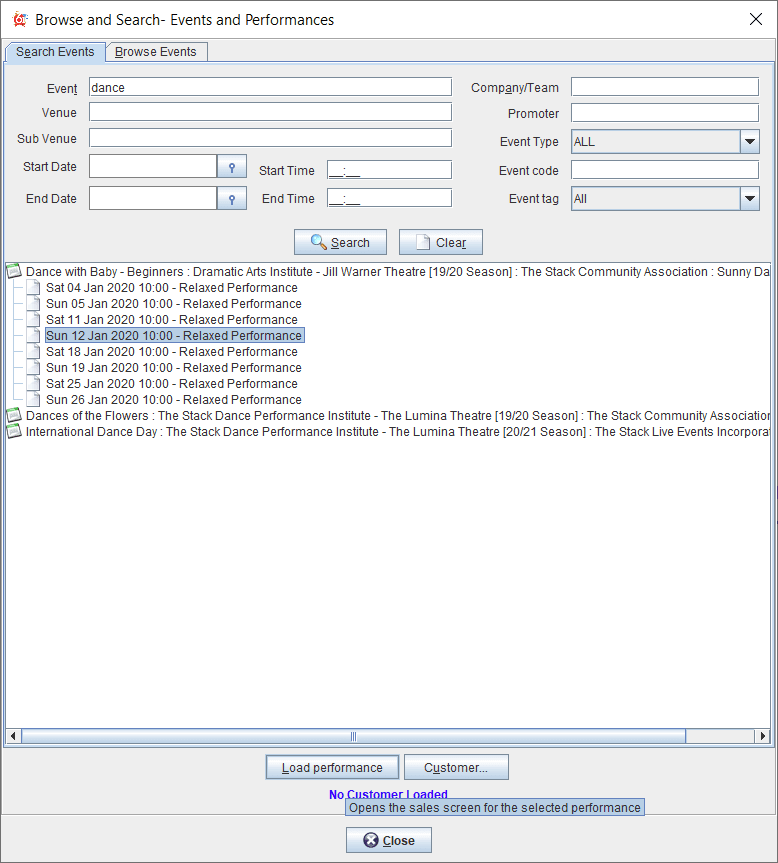
Task: Open the Customer... dialog button
Action: [x=456, y=768]
